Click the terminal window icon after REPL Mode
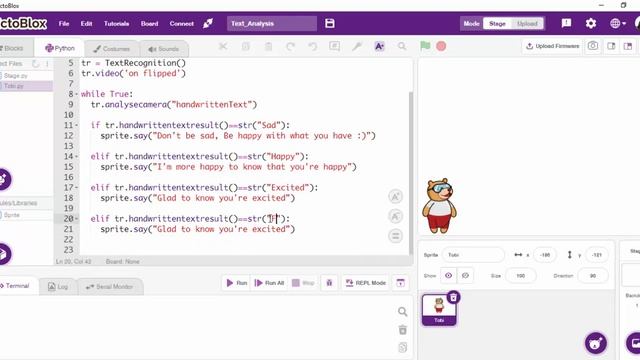This screenshot has width=640, height=360. (x=400, y=283)
